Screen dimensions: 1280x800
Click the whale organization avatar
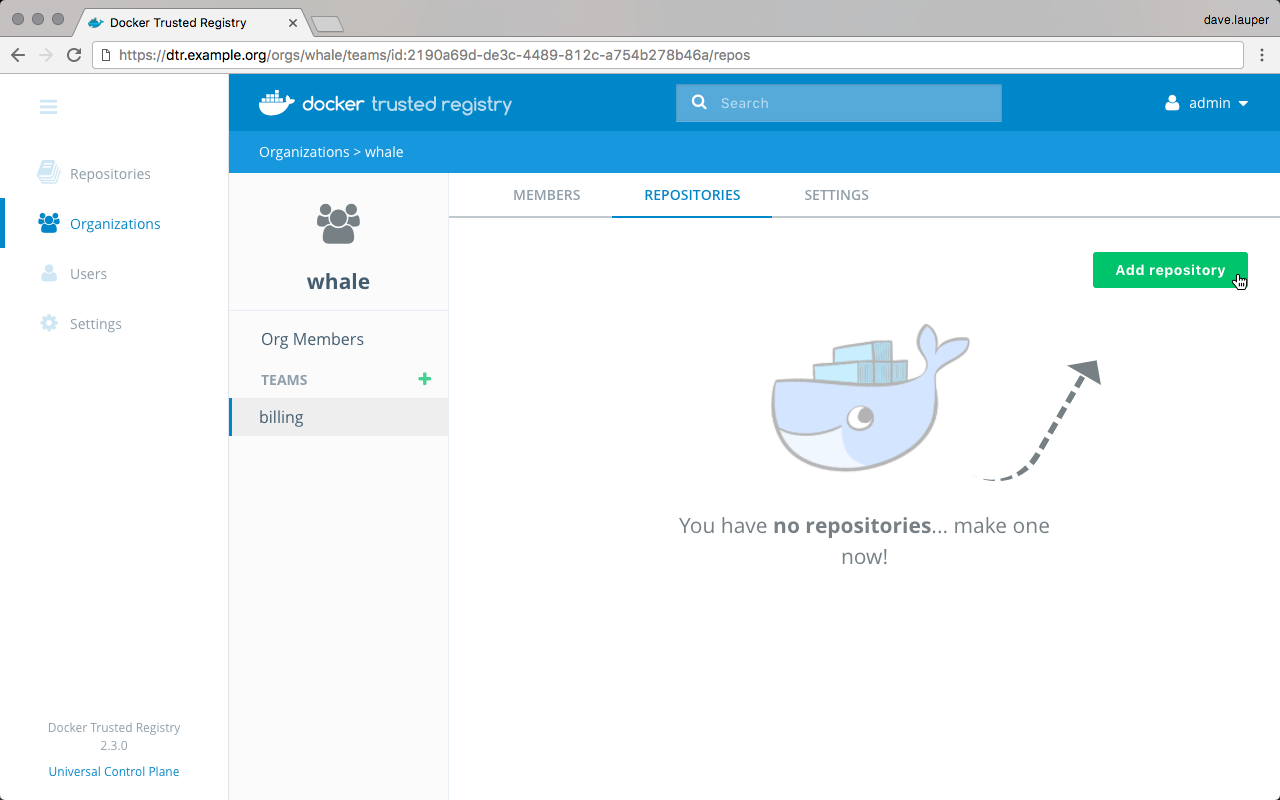(x=338, y=223)
